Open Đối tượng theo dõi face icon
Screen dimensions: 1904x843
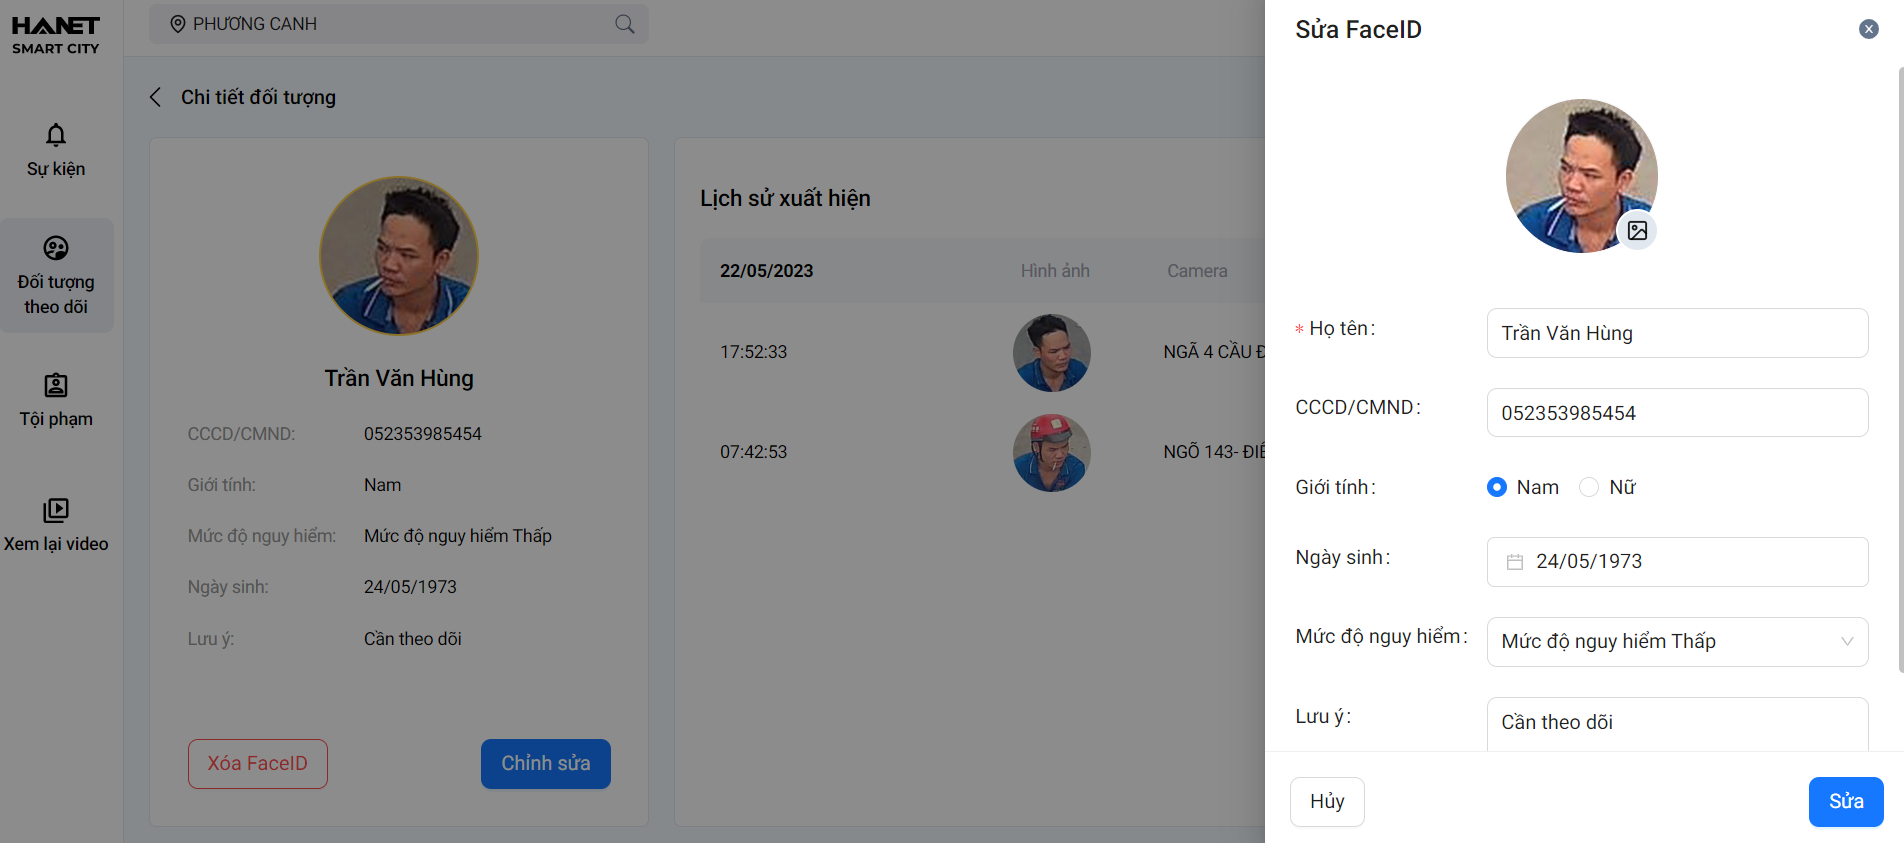click(x=56, y=248)
